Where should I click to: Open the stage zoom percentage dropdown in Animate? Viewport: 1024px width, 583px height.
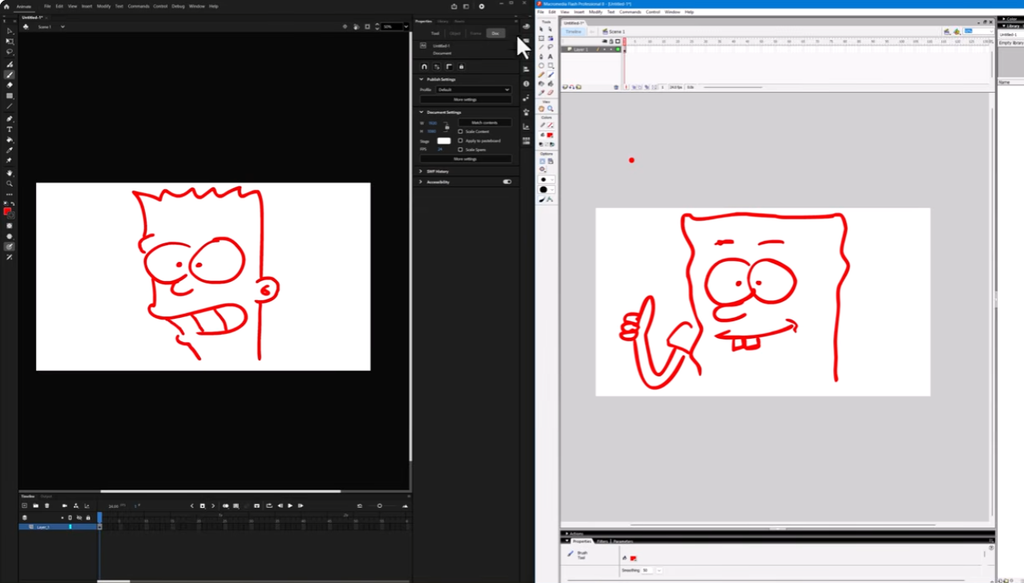click(x=406, y=27)
